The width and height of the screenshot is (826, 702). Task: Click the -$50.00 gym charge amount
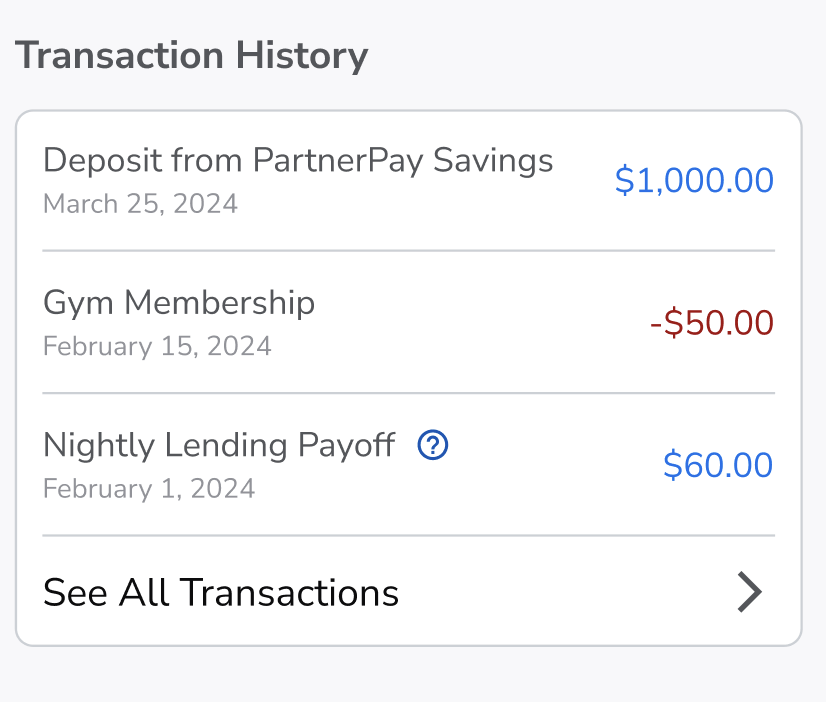[711, 323]
